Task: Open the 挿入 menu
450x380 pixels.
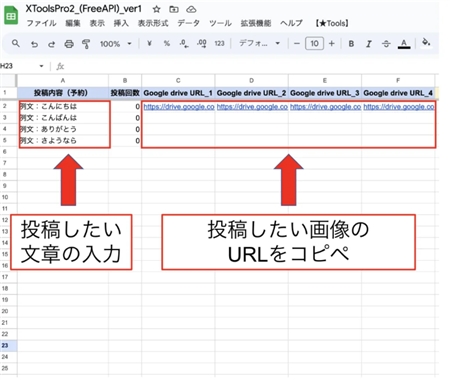Action: pos(121,23)
